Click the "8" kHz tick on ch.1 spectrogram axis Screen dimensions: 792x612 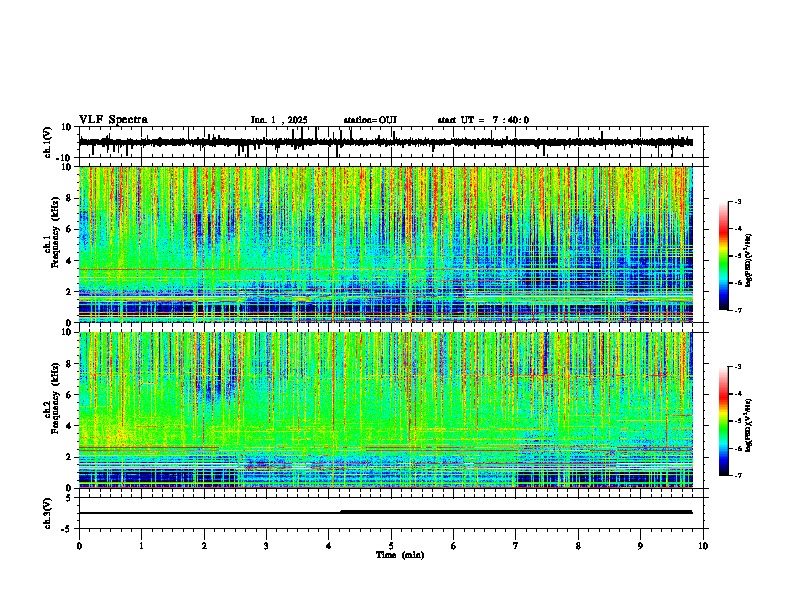click(70, 198)
